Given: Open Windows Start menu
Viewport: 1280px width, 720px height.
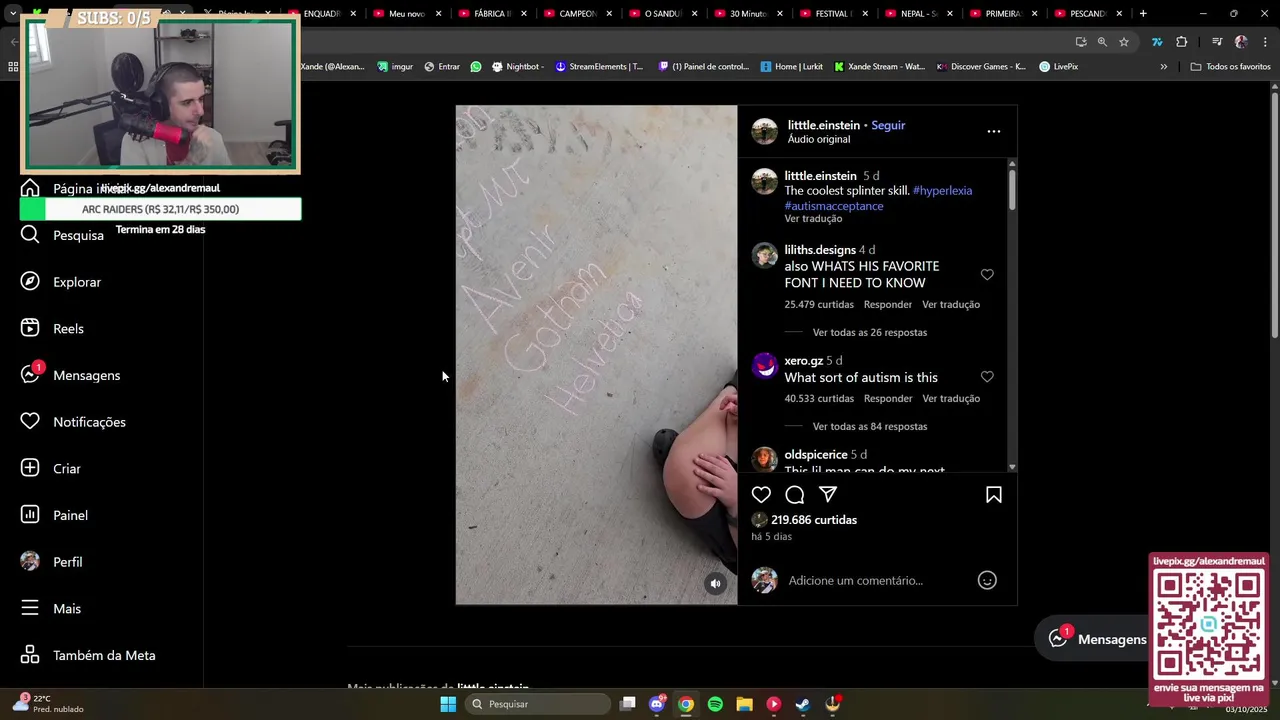Looking at the screenshot, I should pos(448,704).
